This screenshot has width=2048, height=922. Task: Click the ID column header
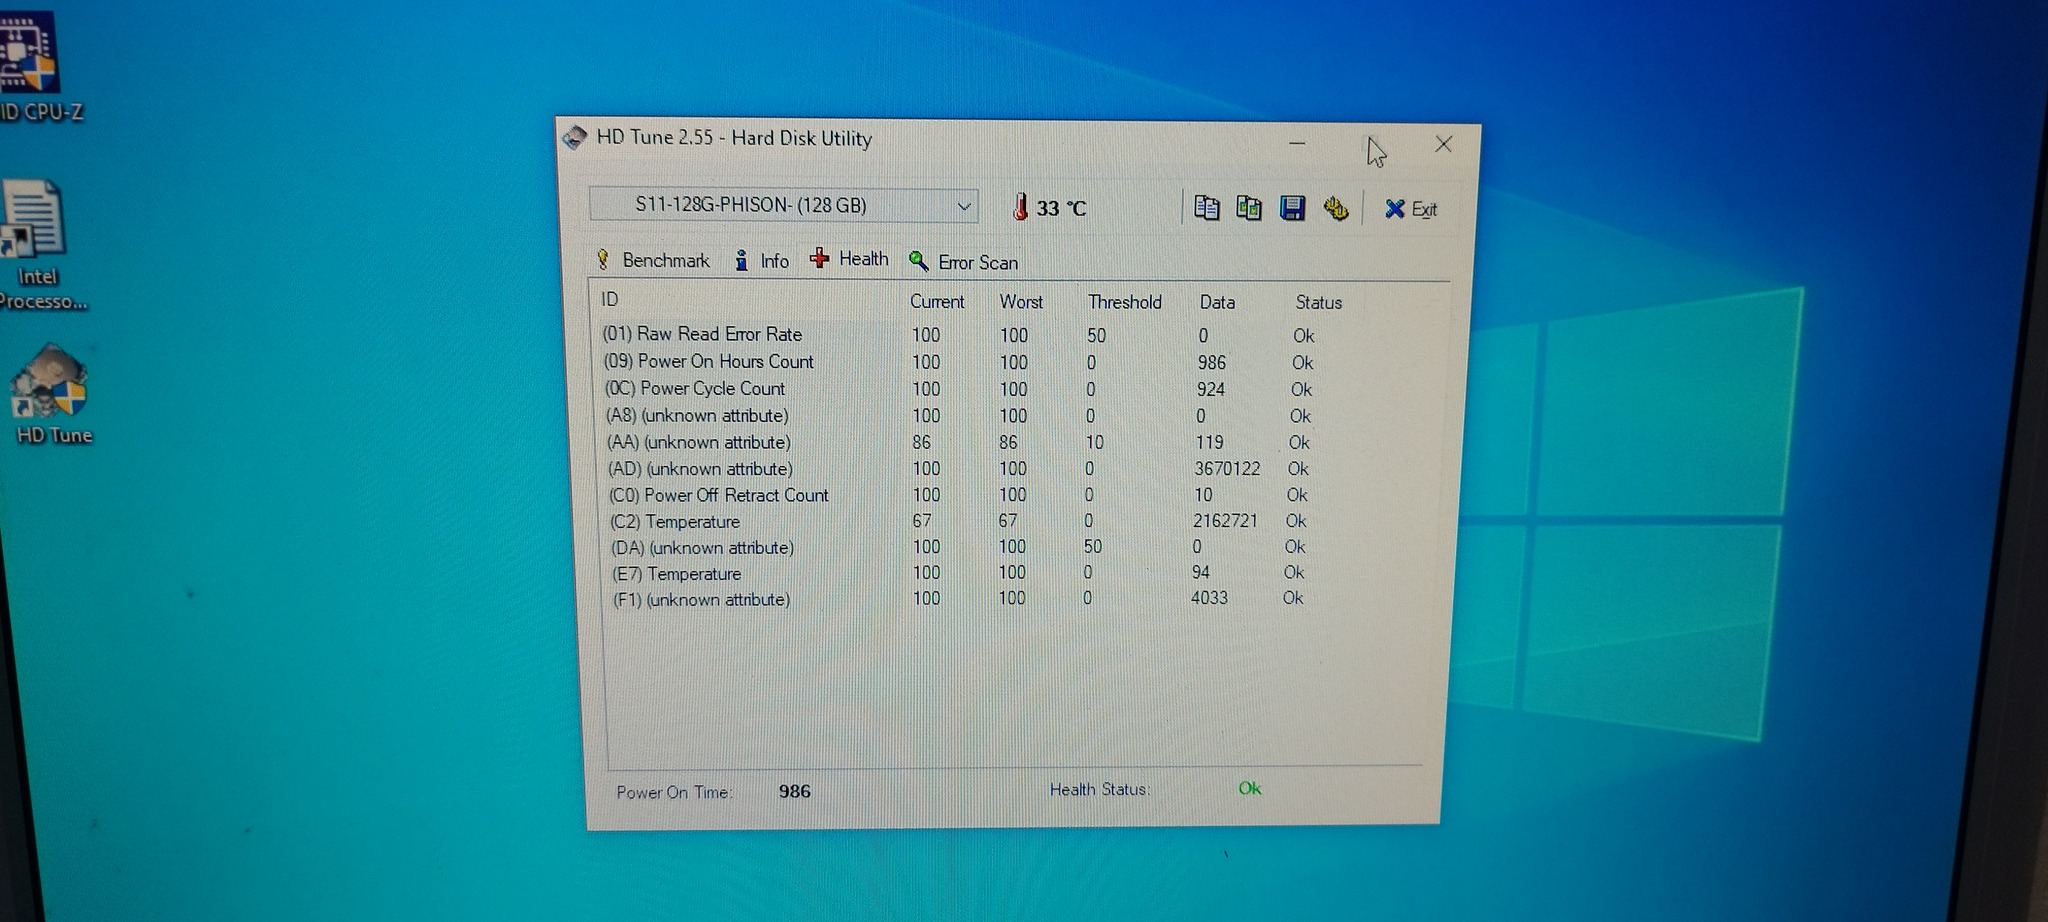tap(610, 299)
